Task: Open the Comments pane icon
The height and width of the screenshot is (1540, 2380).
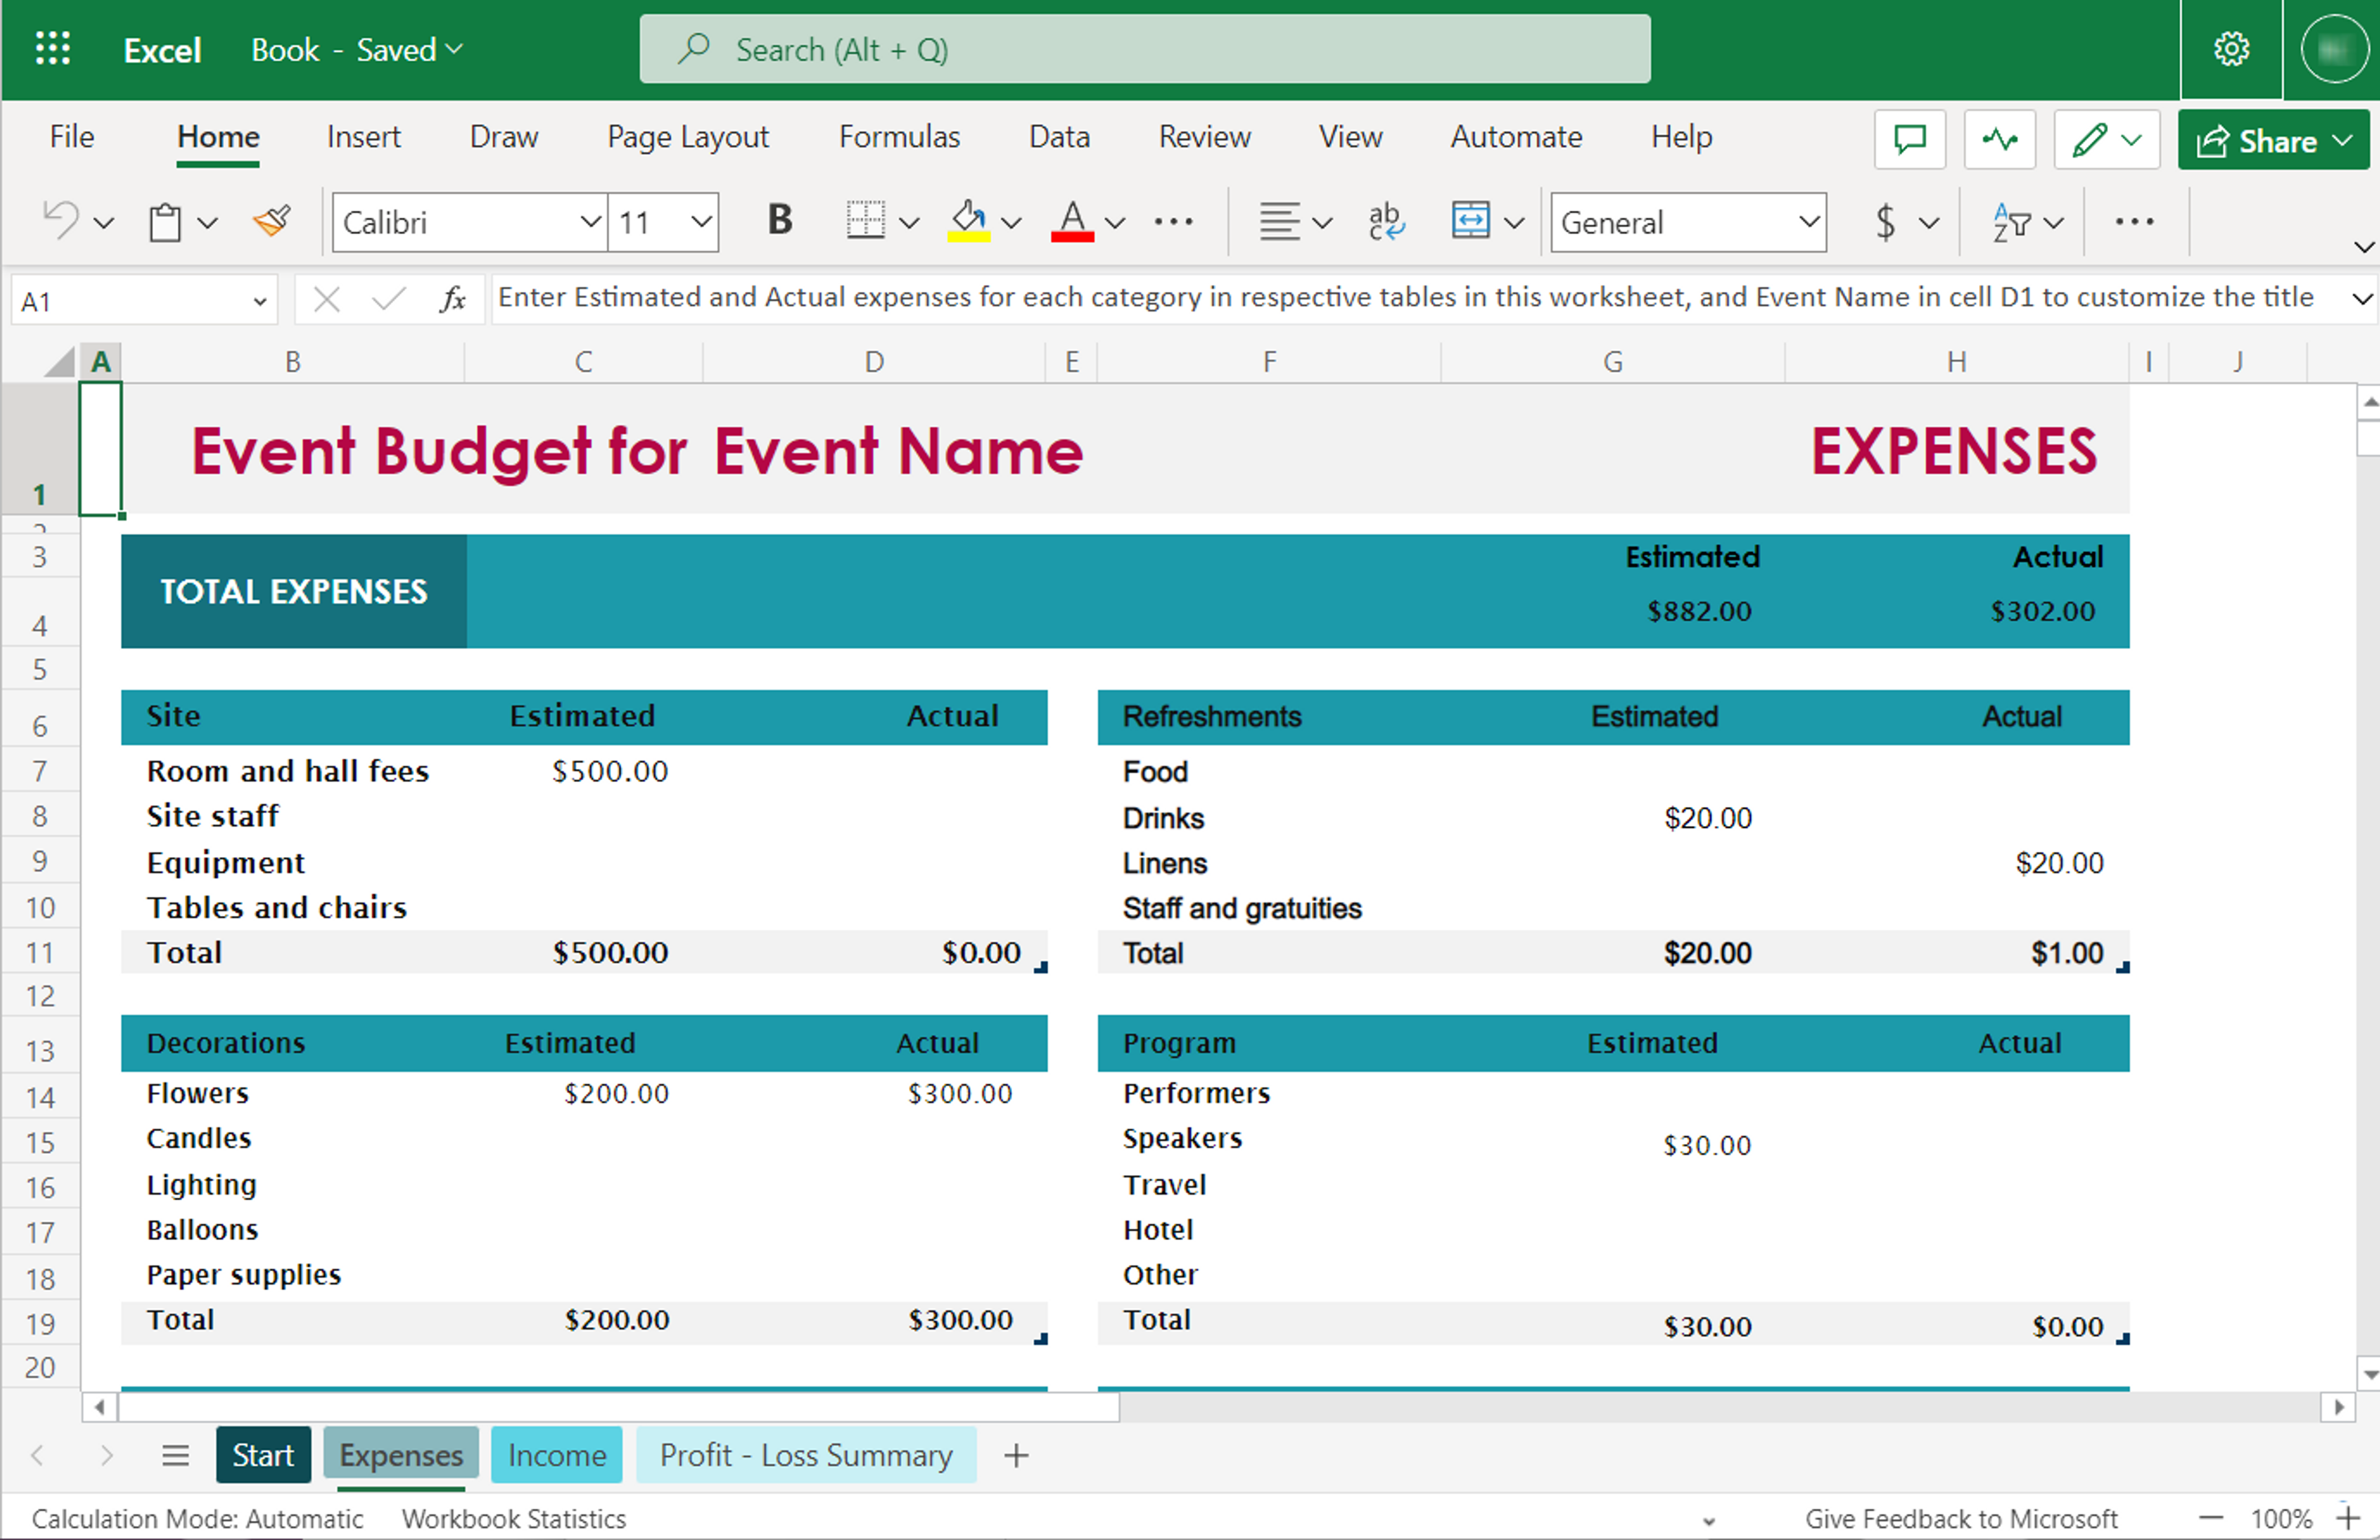Action: [x=1910, y=139]
